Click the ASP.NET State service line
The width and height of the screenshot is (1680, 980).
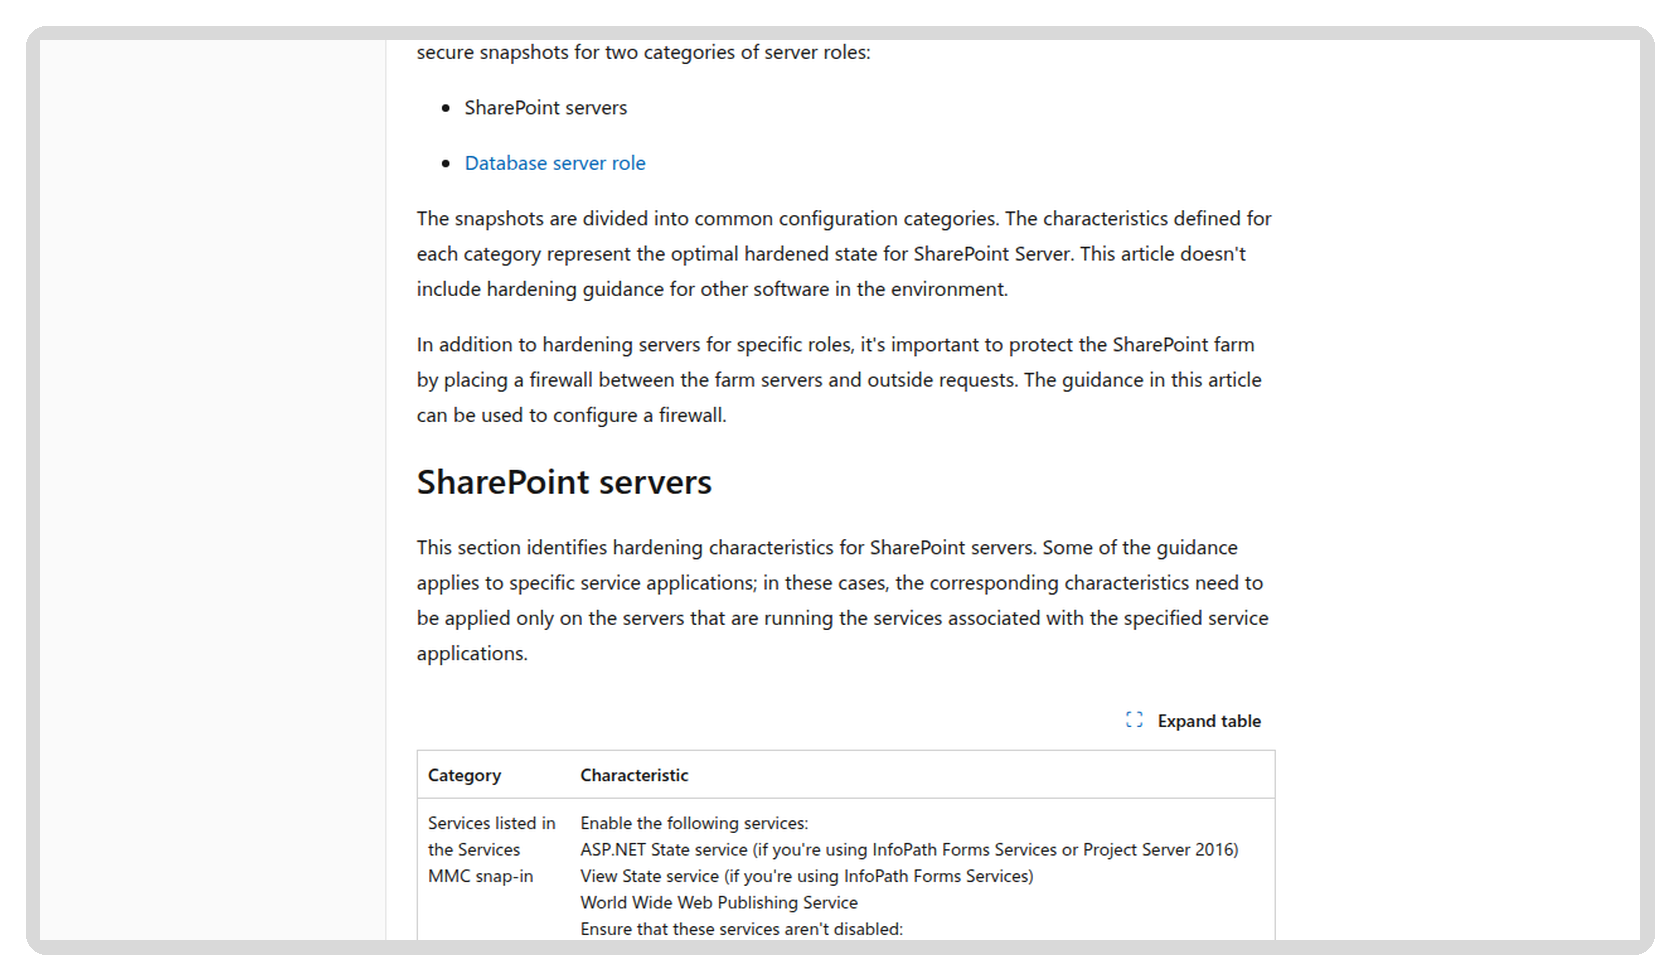tap(909, 849)
